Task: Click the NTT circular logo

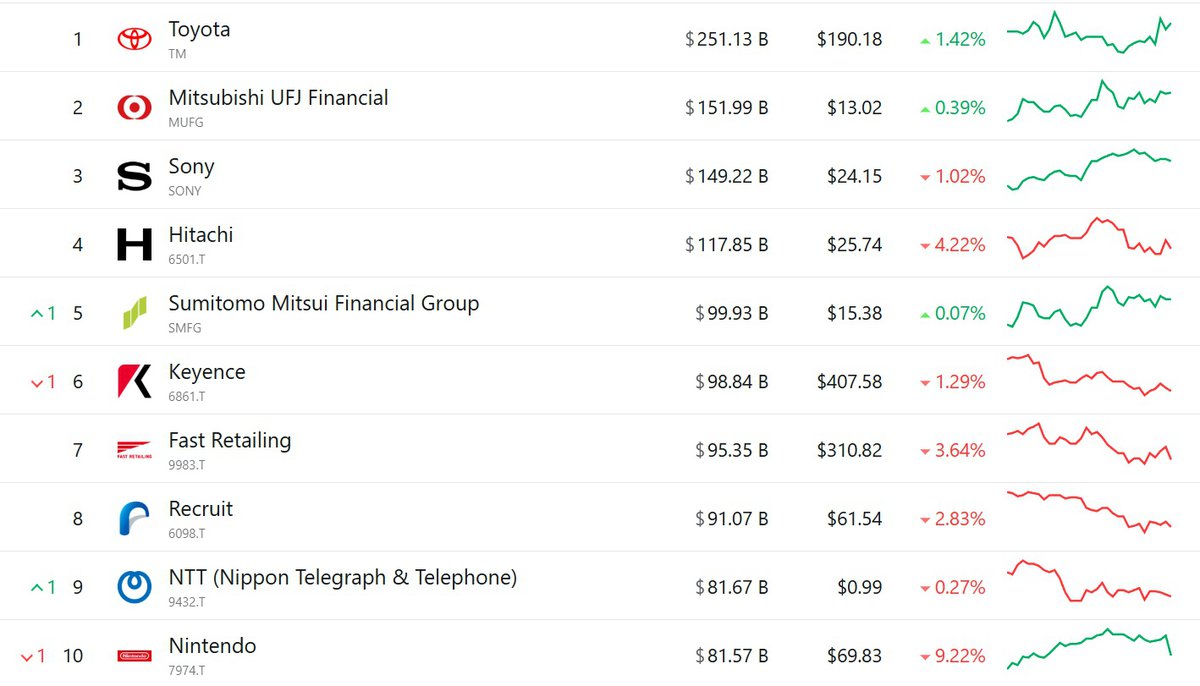Action: click(134, 587)
